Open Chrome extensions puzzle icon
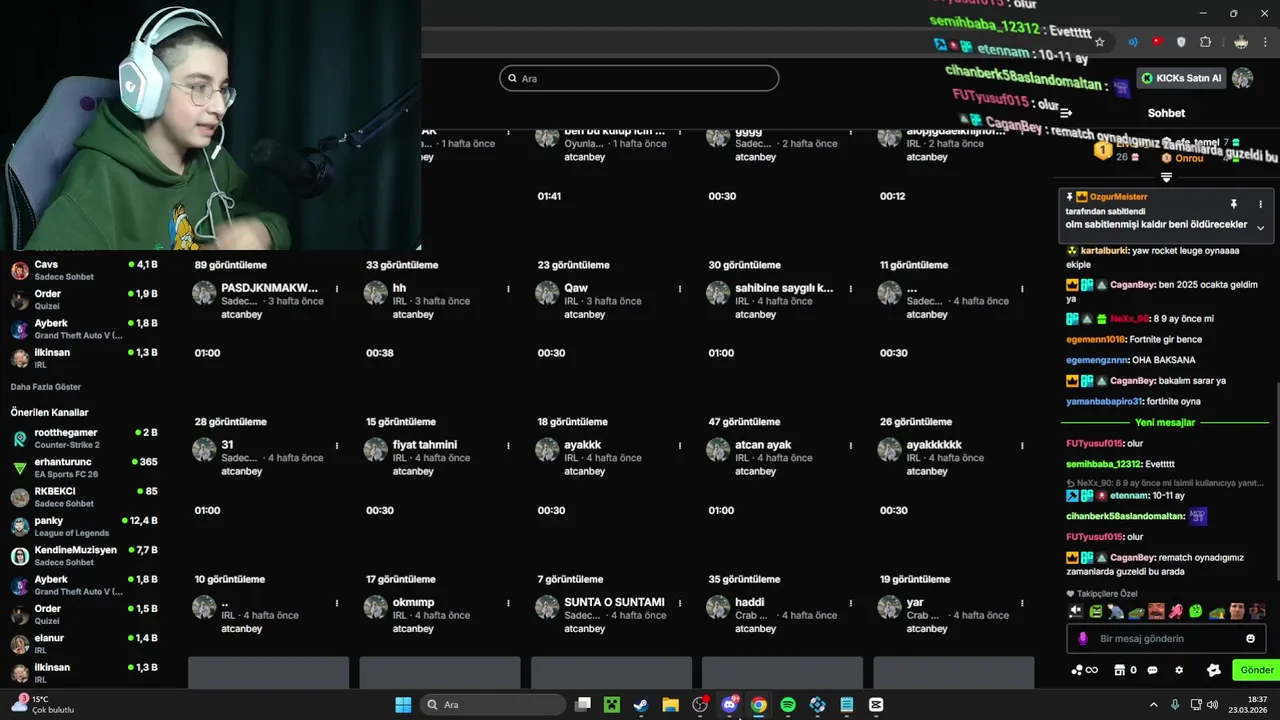 [x=1205, y=42]
